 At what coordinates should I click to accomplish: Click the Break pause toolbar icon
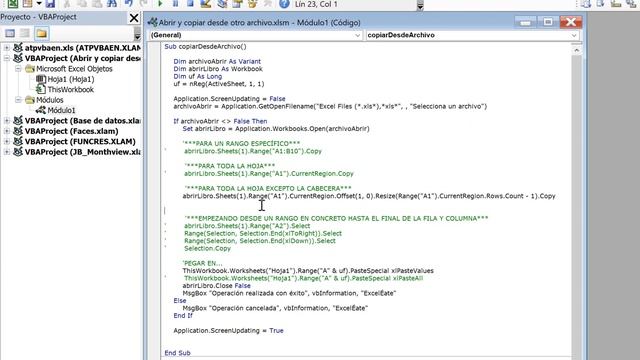point(175,4)
